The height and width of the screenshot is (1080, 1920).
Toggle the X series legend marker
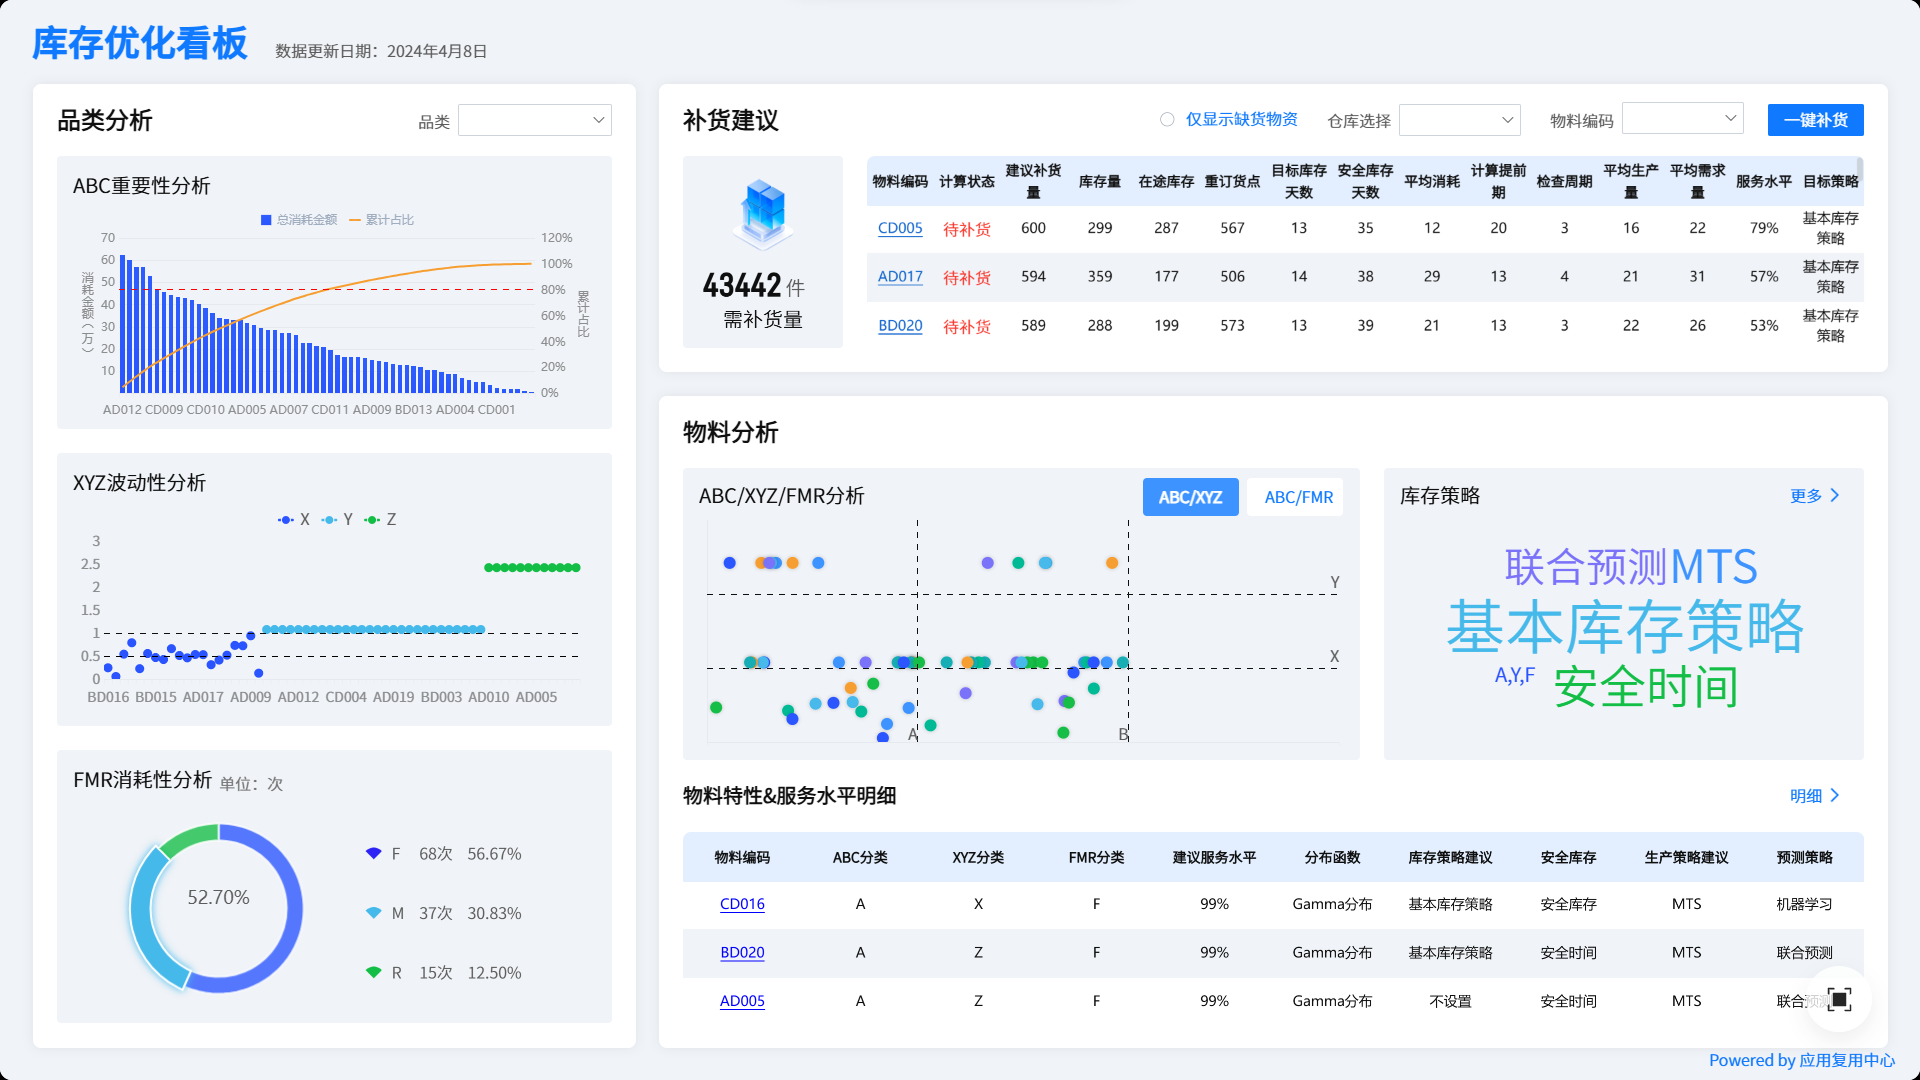tap(286, 520)
